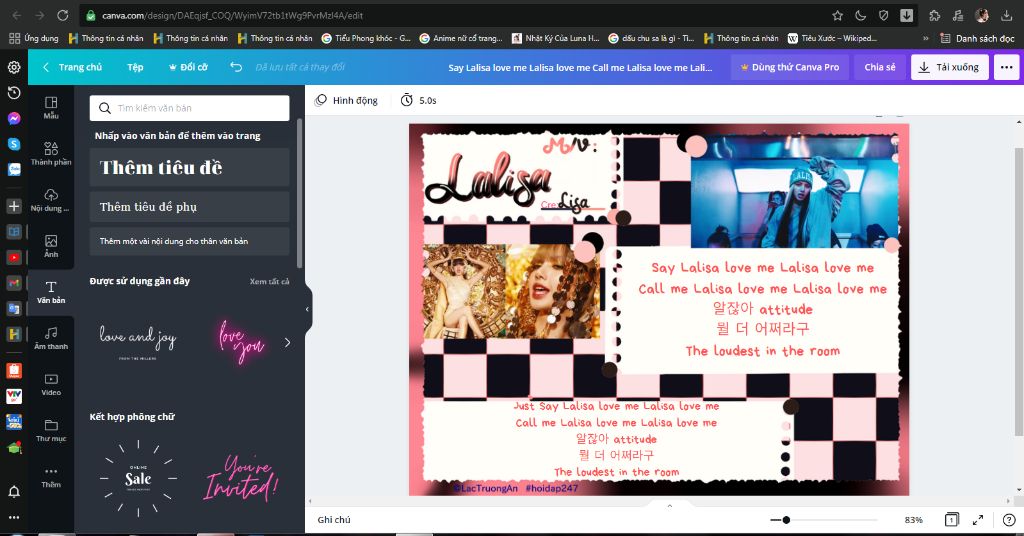
Task: Go back to Trang chủ
Action: 72,67
